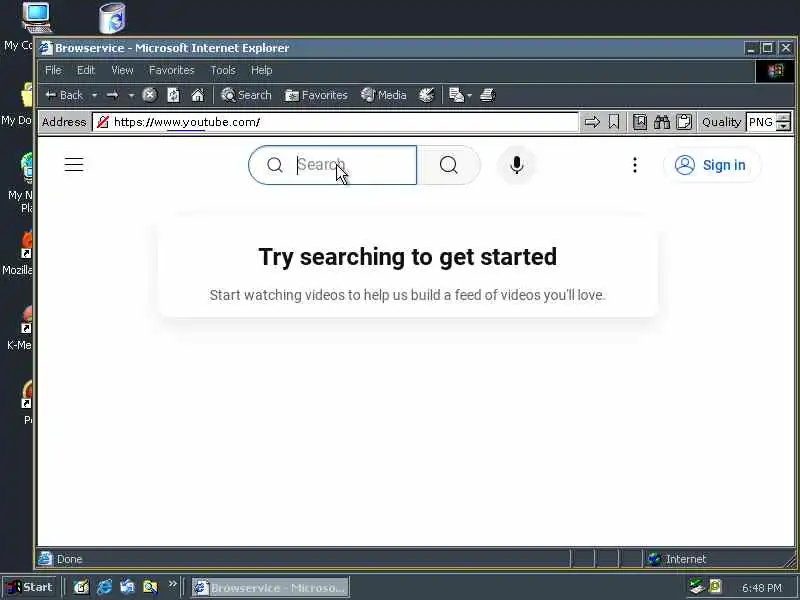Click the page security icon in address bar
This screenshot has width=800, height=600.
103,122
